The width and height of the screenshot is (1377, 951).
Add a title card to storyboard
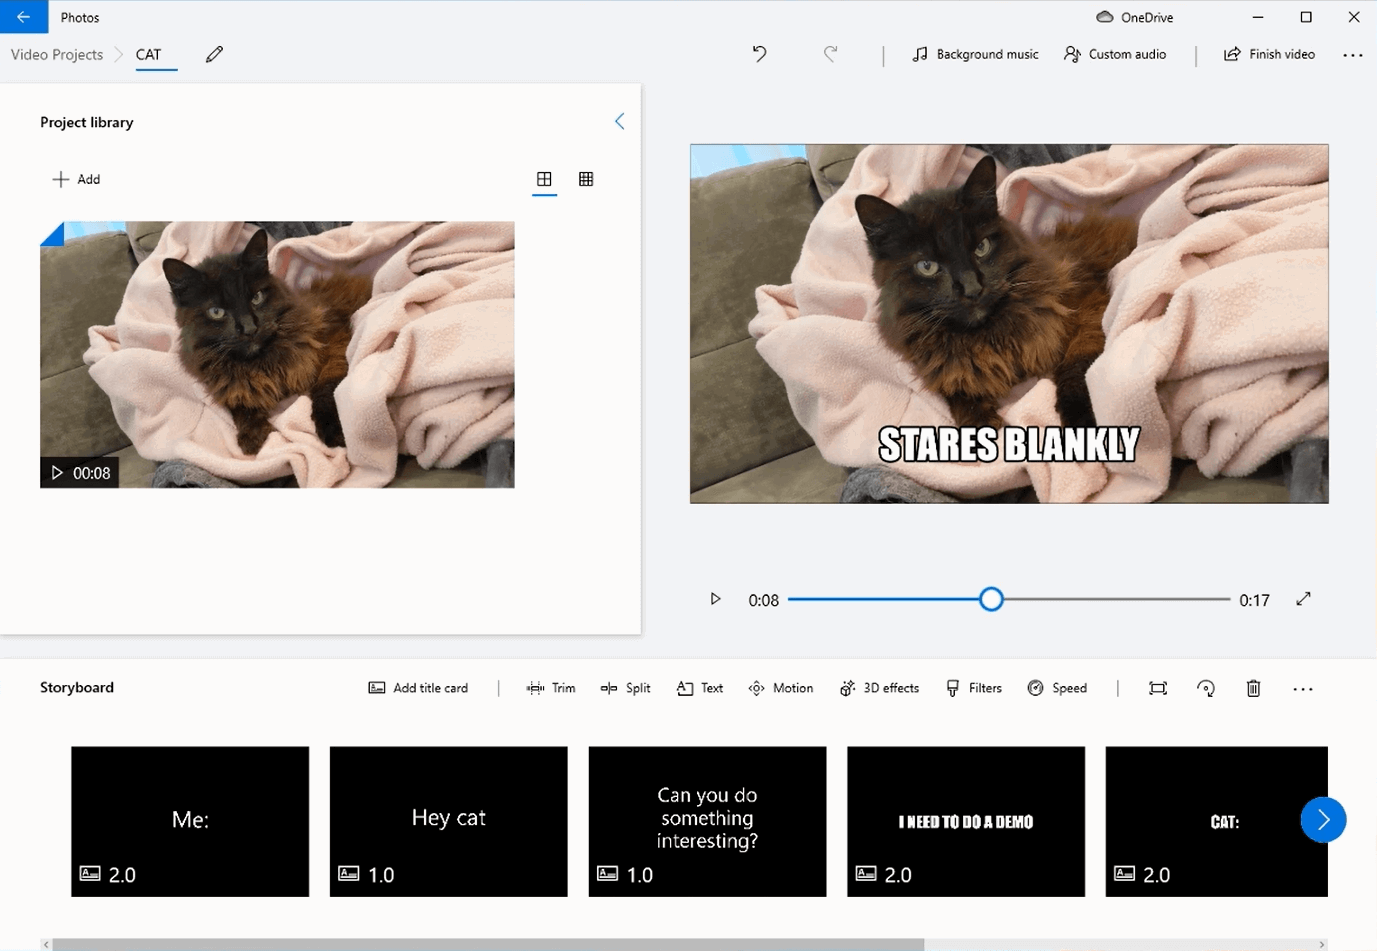[x=418, y=688]
